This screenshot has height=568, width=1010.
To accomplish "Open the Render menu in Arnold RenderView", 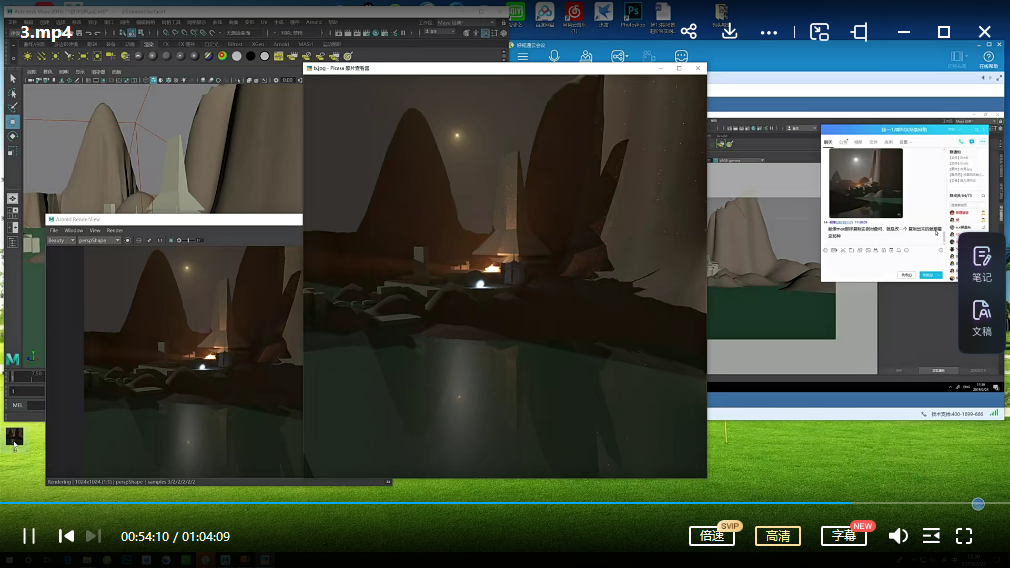I will 115,230.
